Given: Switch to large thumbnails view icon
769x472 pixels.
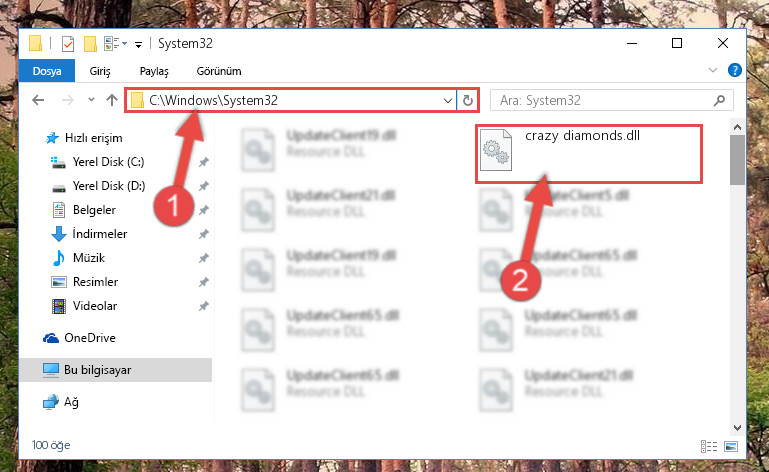Looking at the screenshot, I should (x=731, y=446).
